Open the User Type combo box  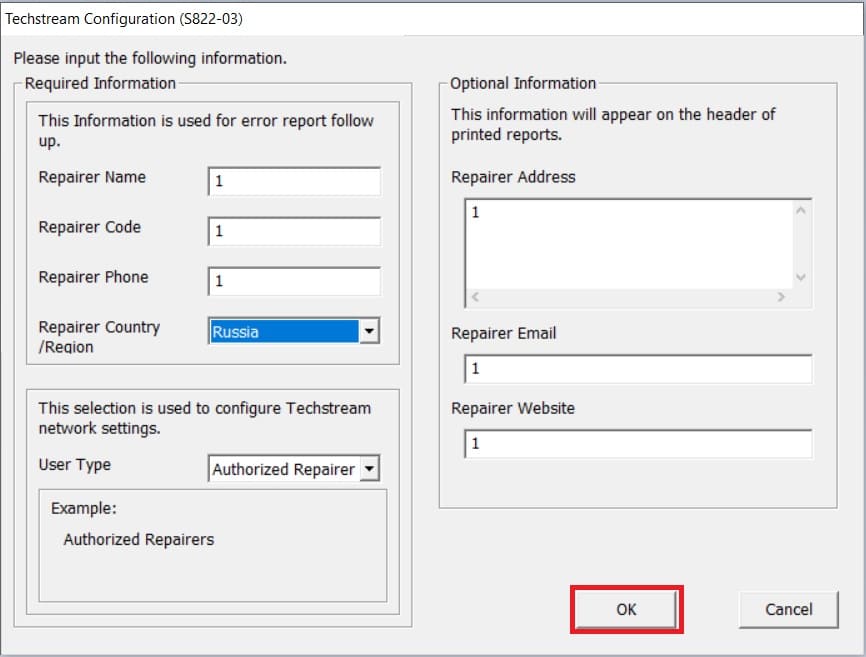294,469
